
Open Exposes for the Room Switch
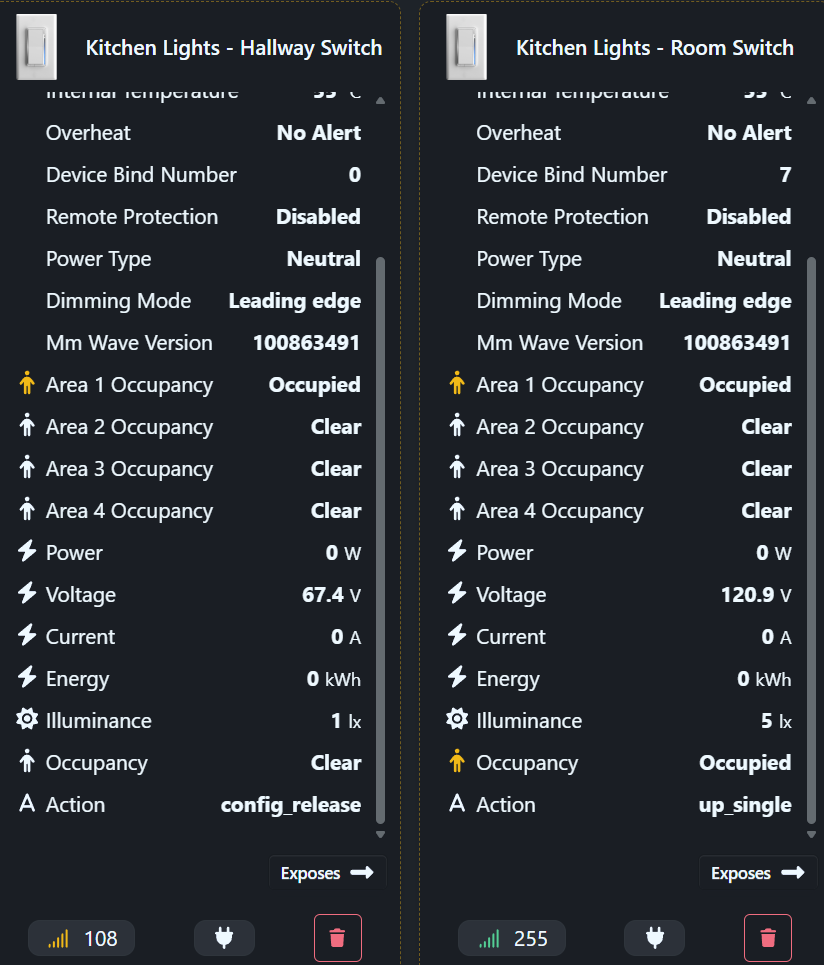pos(757,873)
